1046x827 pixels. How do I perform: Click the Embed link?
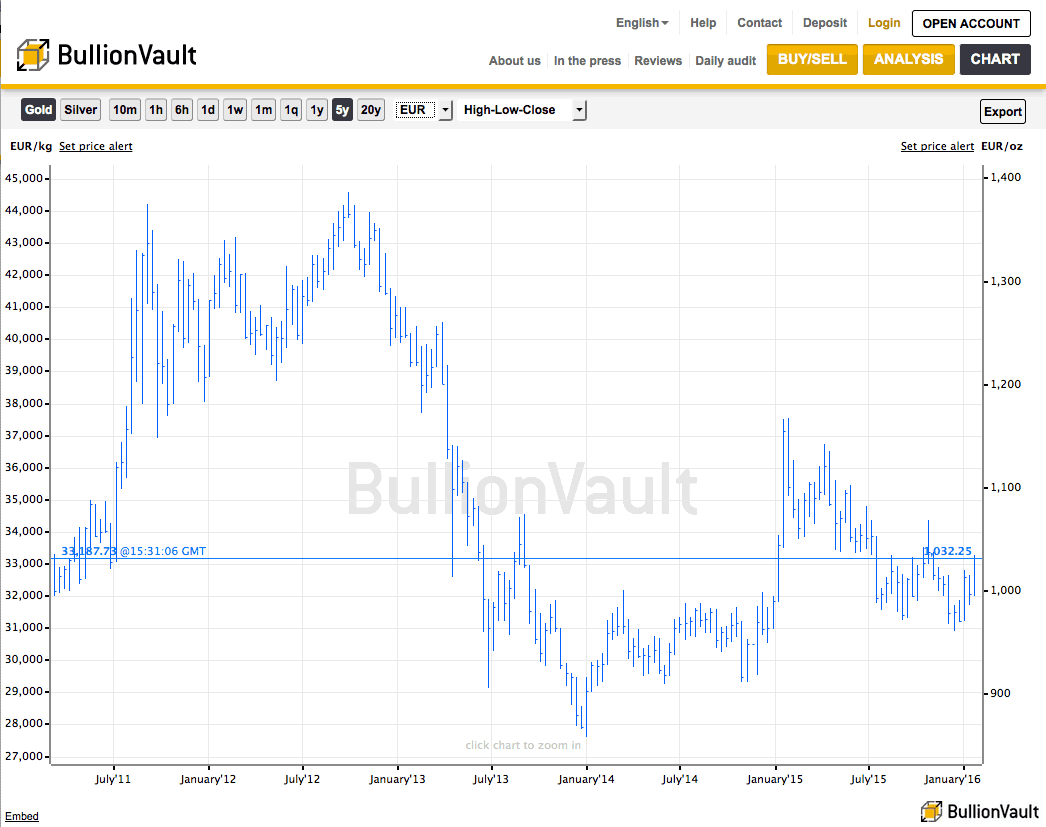pos(22,816)
